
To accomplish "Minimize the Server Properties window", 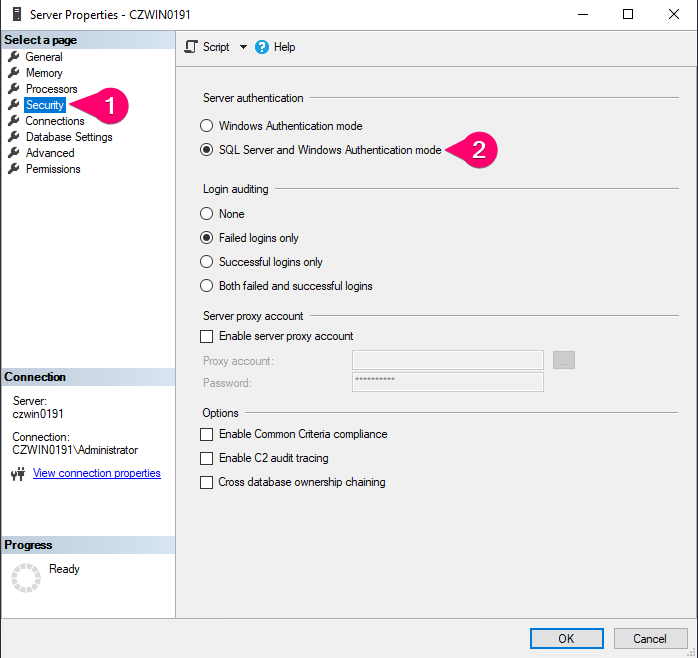I will (583, 14).
